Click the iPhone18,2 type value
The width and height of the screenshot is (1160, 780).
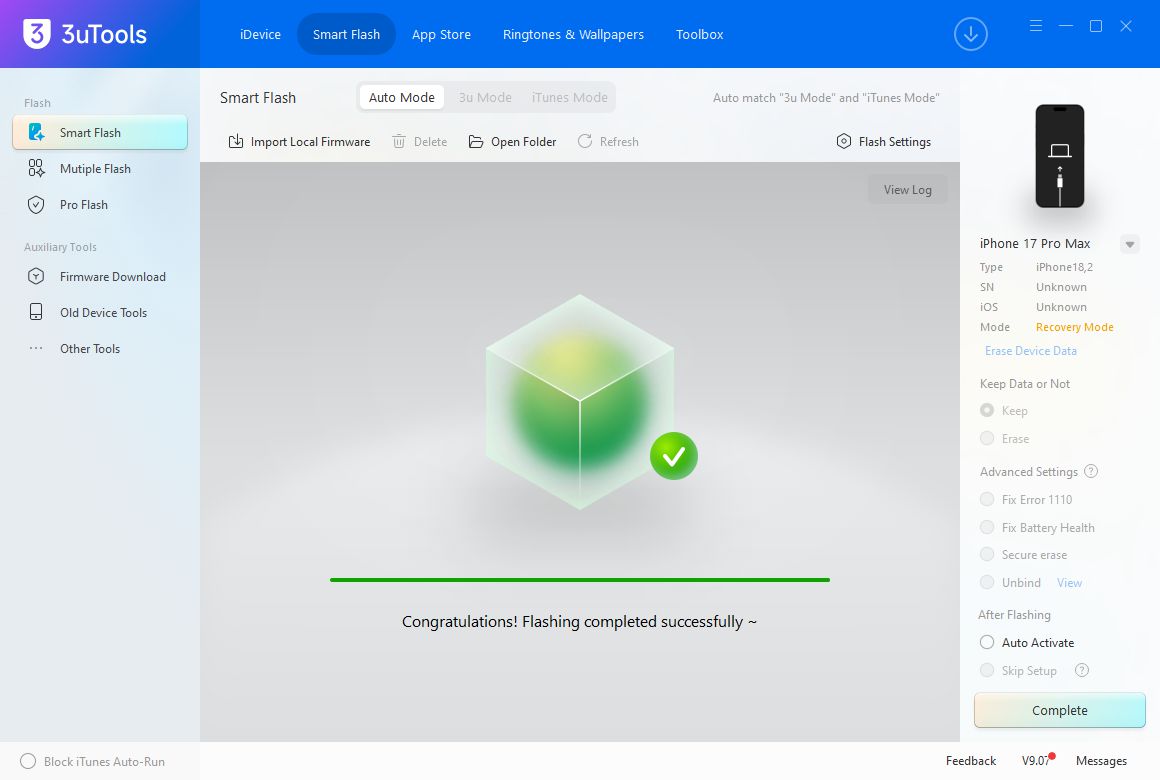[x=1064, y=267]
